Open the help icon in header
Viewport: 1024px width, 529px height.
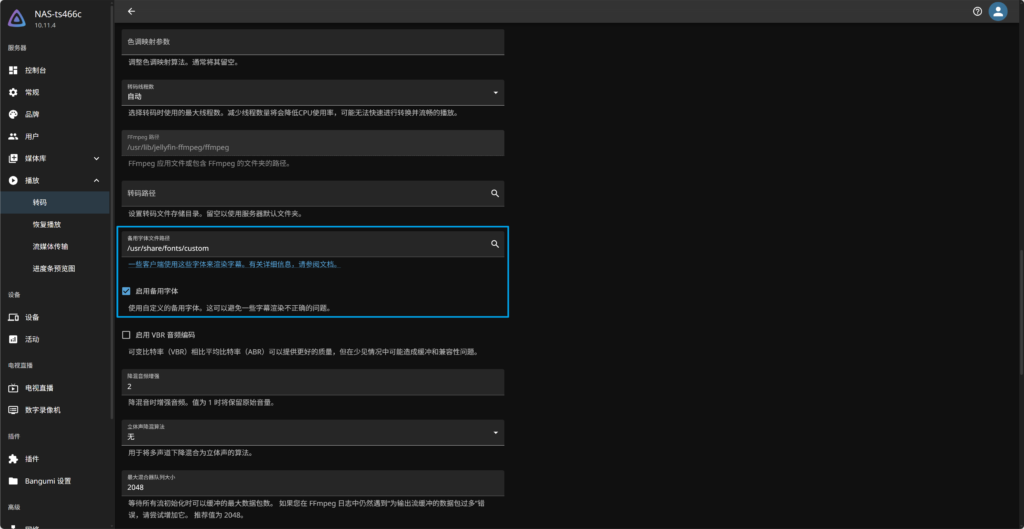977,12
